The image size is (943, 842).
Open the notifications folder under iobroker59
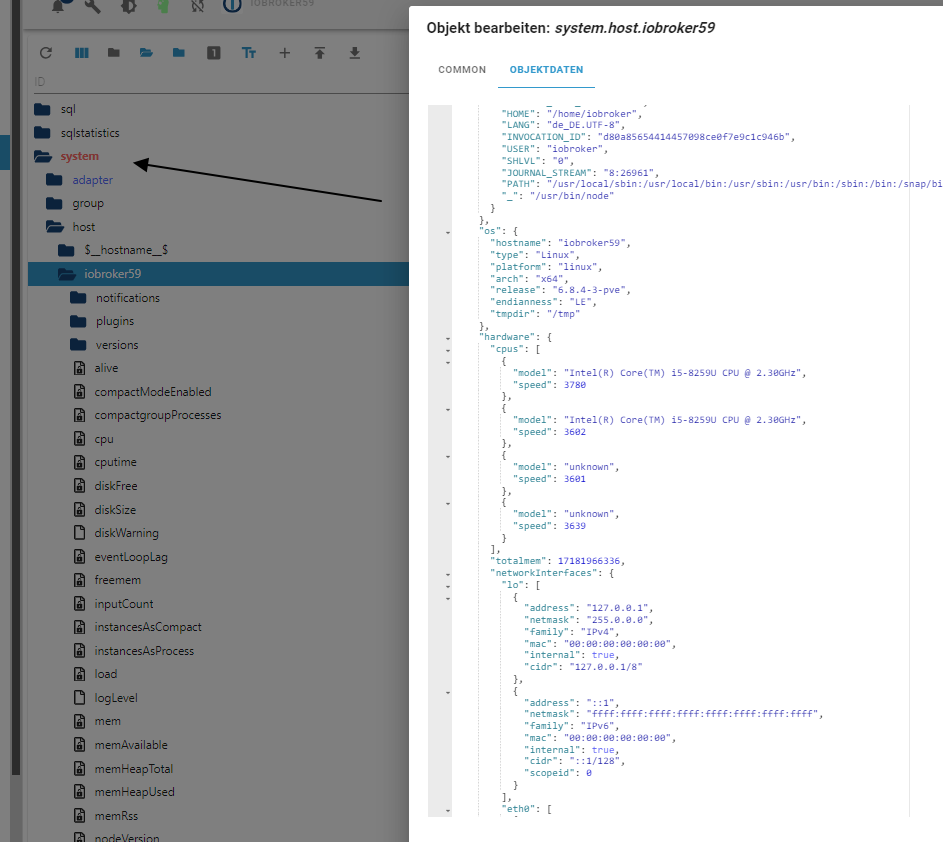coord(127,298)
